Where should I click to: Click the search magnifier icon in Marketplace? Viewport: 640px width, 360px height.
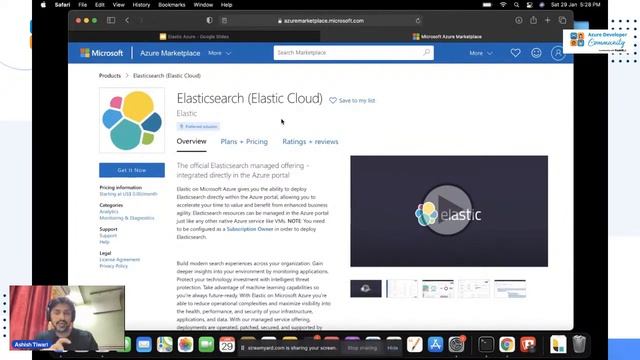[427, 52]
